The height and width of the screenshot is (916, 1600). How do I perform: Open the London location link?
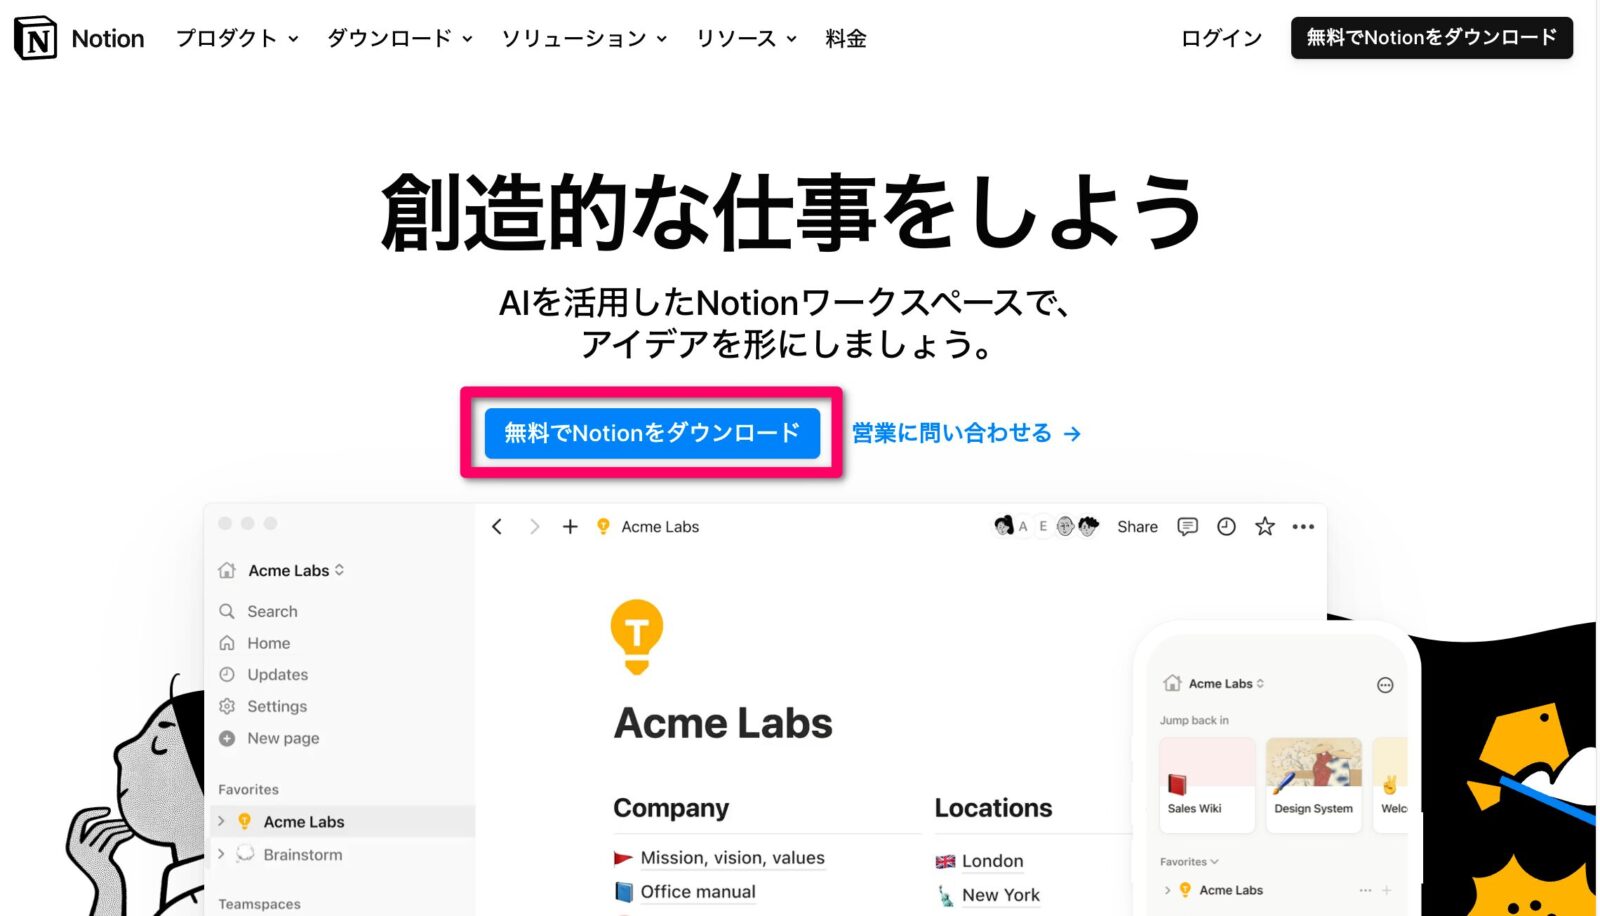992,861
